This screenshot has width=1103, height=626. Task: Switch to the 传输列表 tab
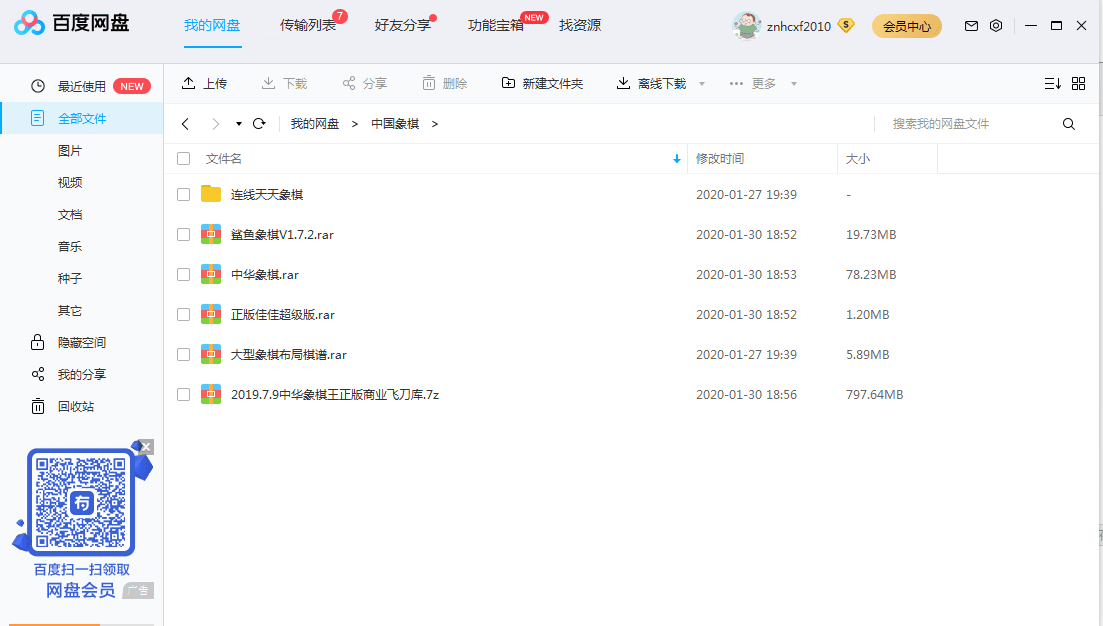[x=306, y=26]
